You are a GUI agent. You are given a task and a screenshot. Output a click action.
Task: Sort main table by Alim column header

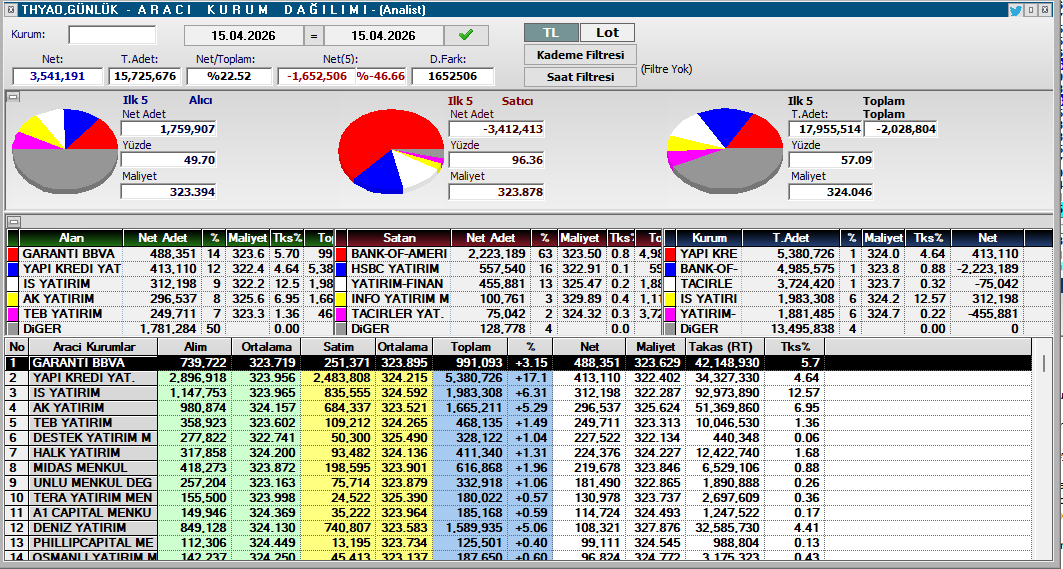point(195,347)
